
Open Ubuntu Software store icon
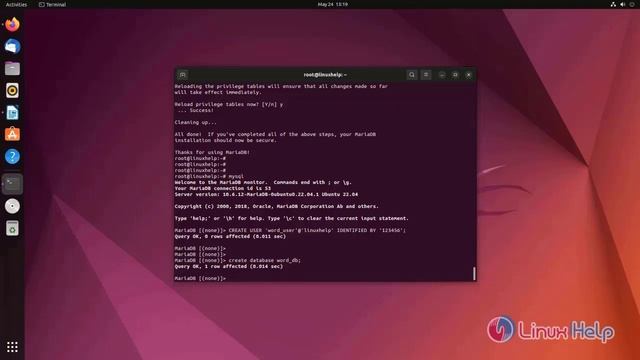pyautogui.click(x=12, y=134)
